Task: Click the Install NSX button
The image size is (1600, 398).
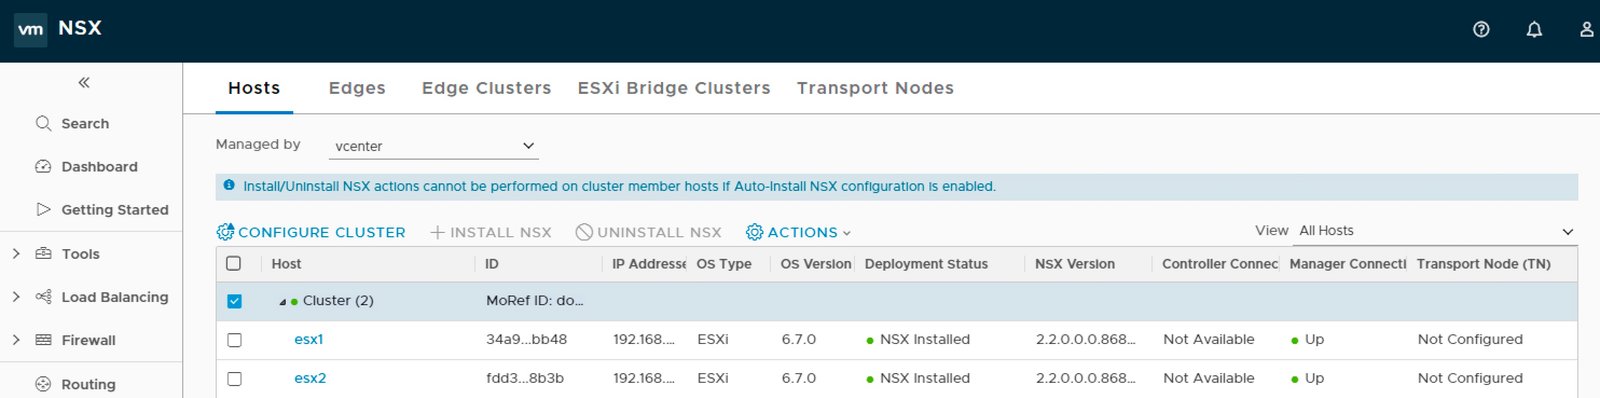Action: pyautogui.click(x=491, y=232)
